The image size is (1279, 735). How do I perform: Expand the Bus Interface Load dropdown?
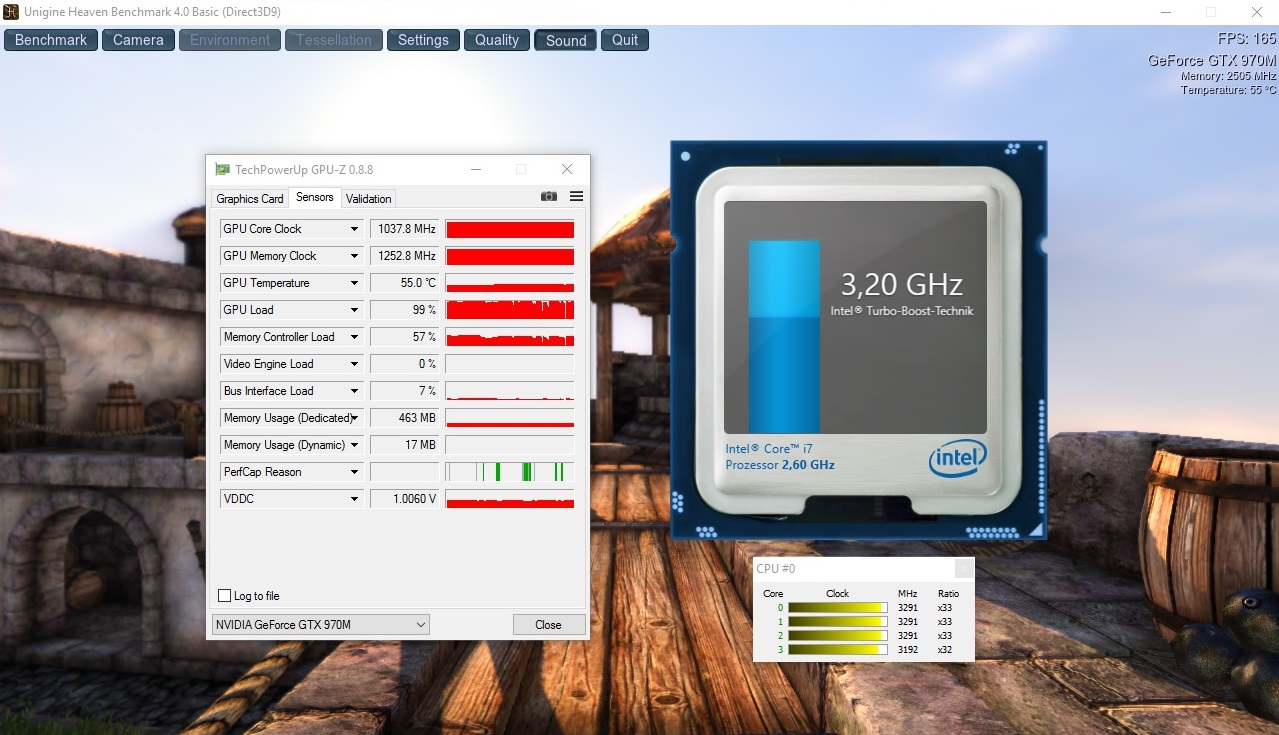click(x=354, y=391)
